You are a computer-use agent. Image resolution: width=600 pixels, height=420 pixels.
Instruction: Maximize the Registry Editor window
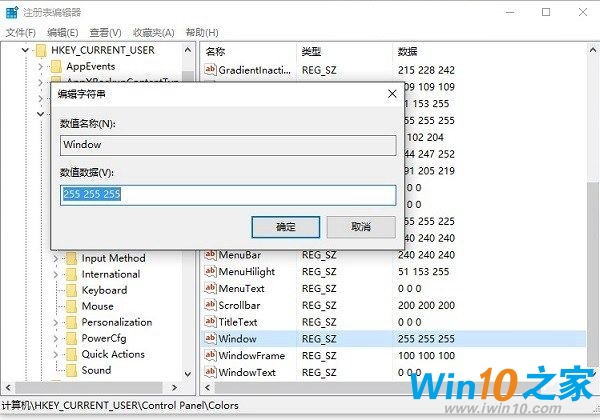pos(546,12)
